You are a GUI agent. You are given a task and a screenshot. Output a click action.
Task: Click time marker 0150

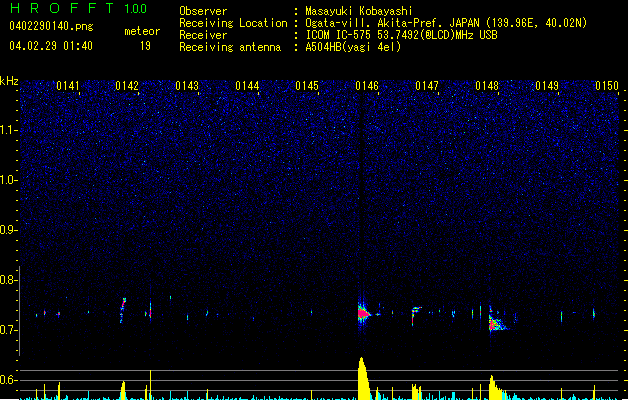607,86
